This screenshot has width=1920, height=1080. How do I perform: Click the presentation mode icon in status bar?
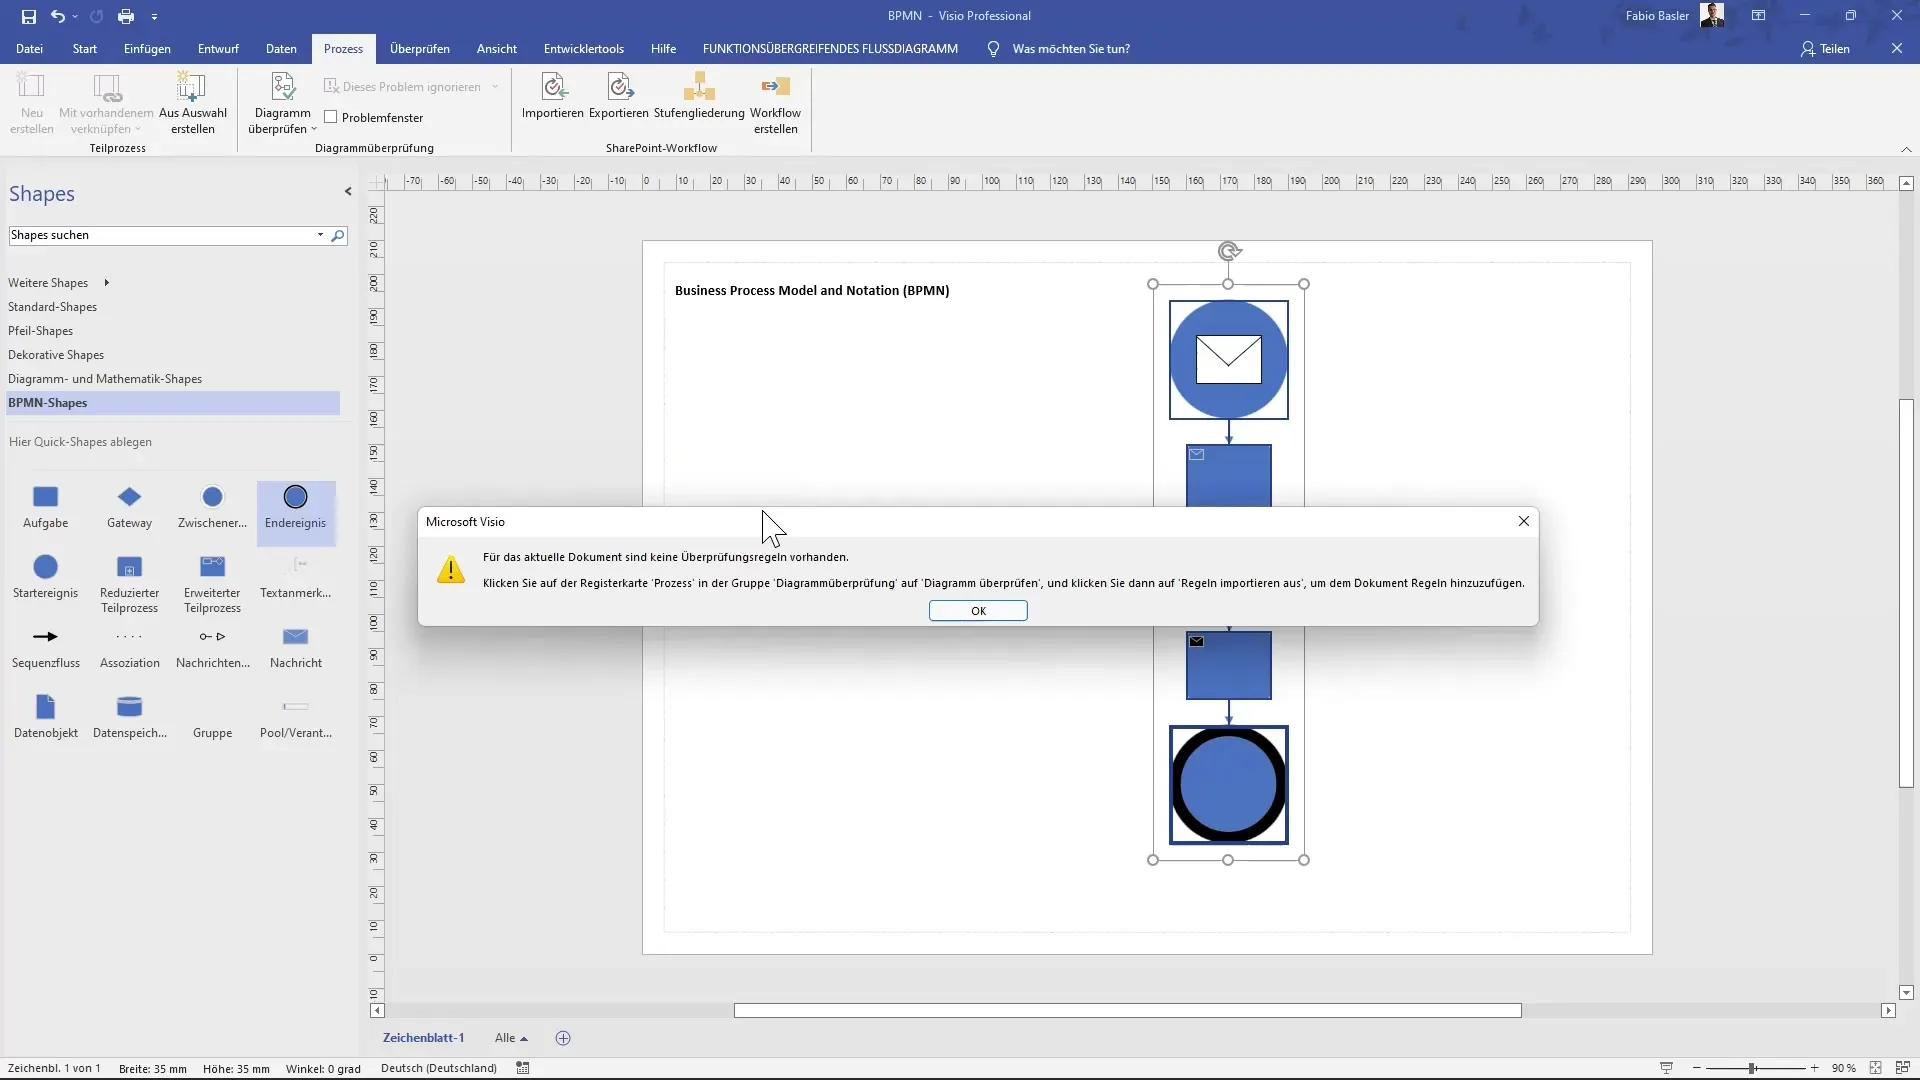point(1666,1068)
